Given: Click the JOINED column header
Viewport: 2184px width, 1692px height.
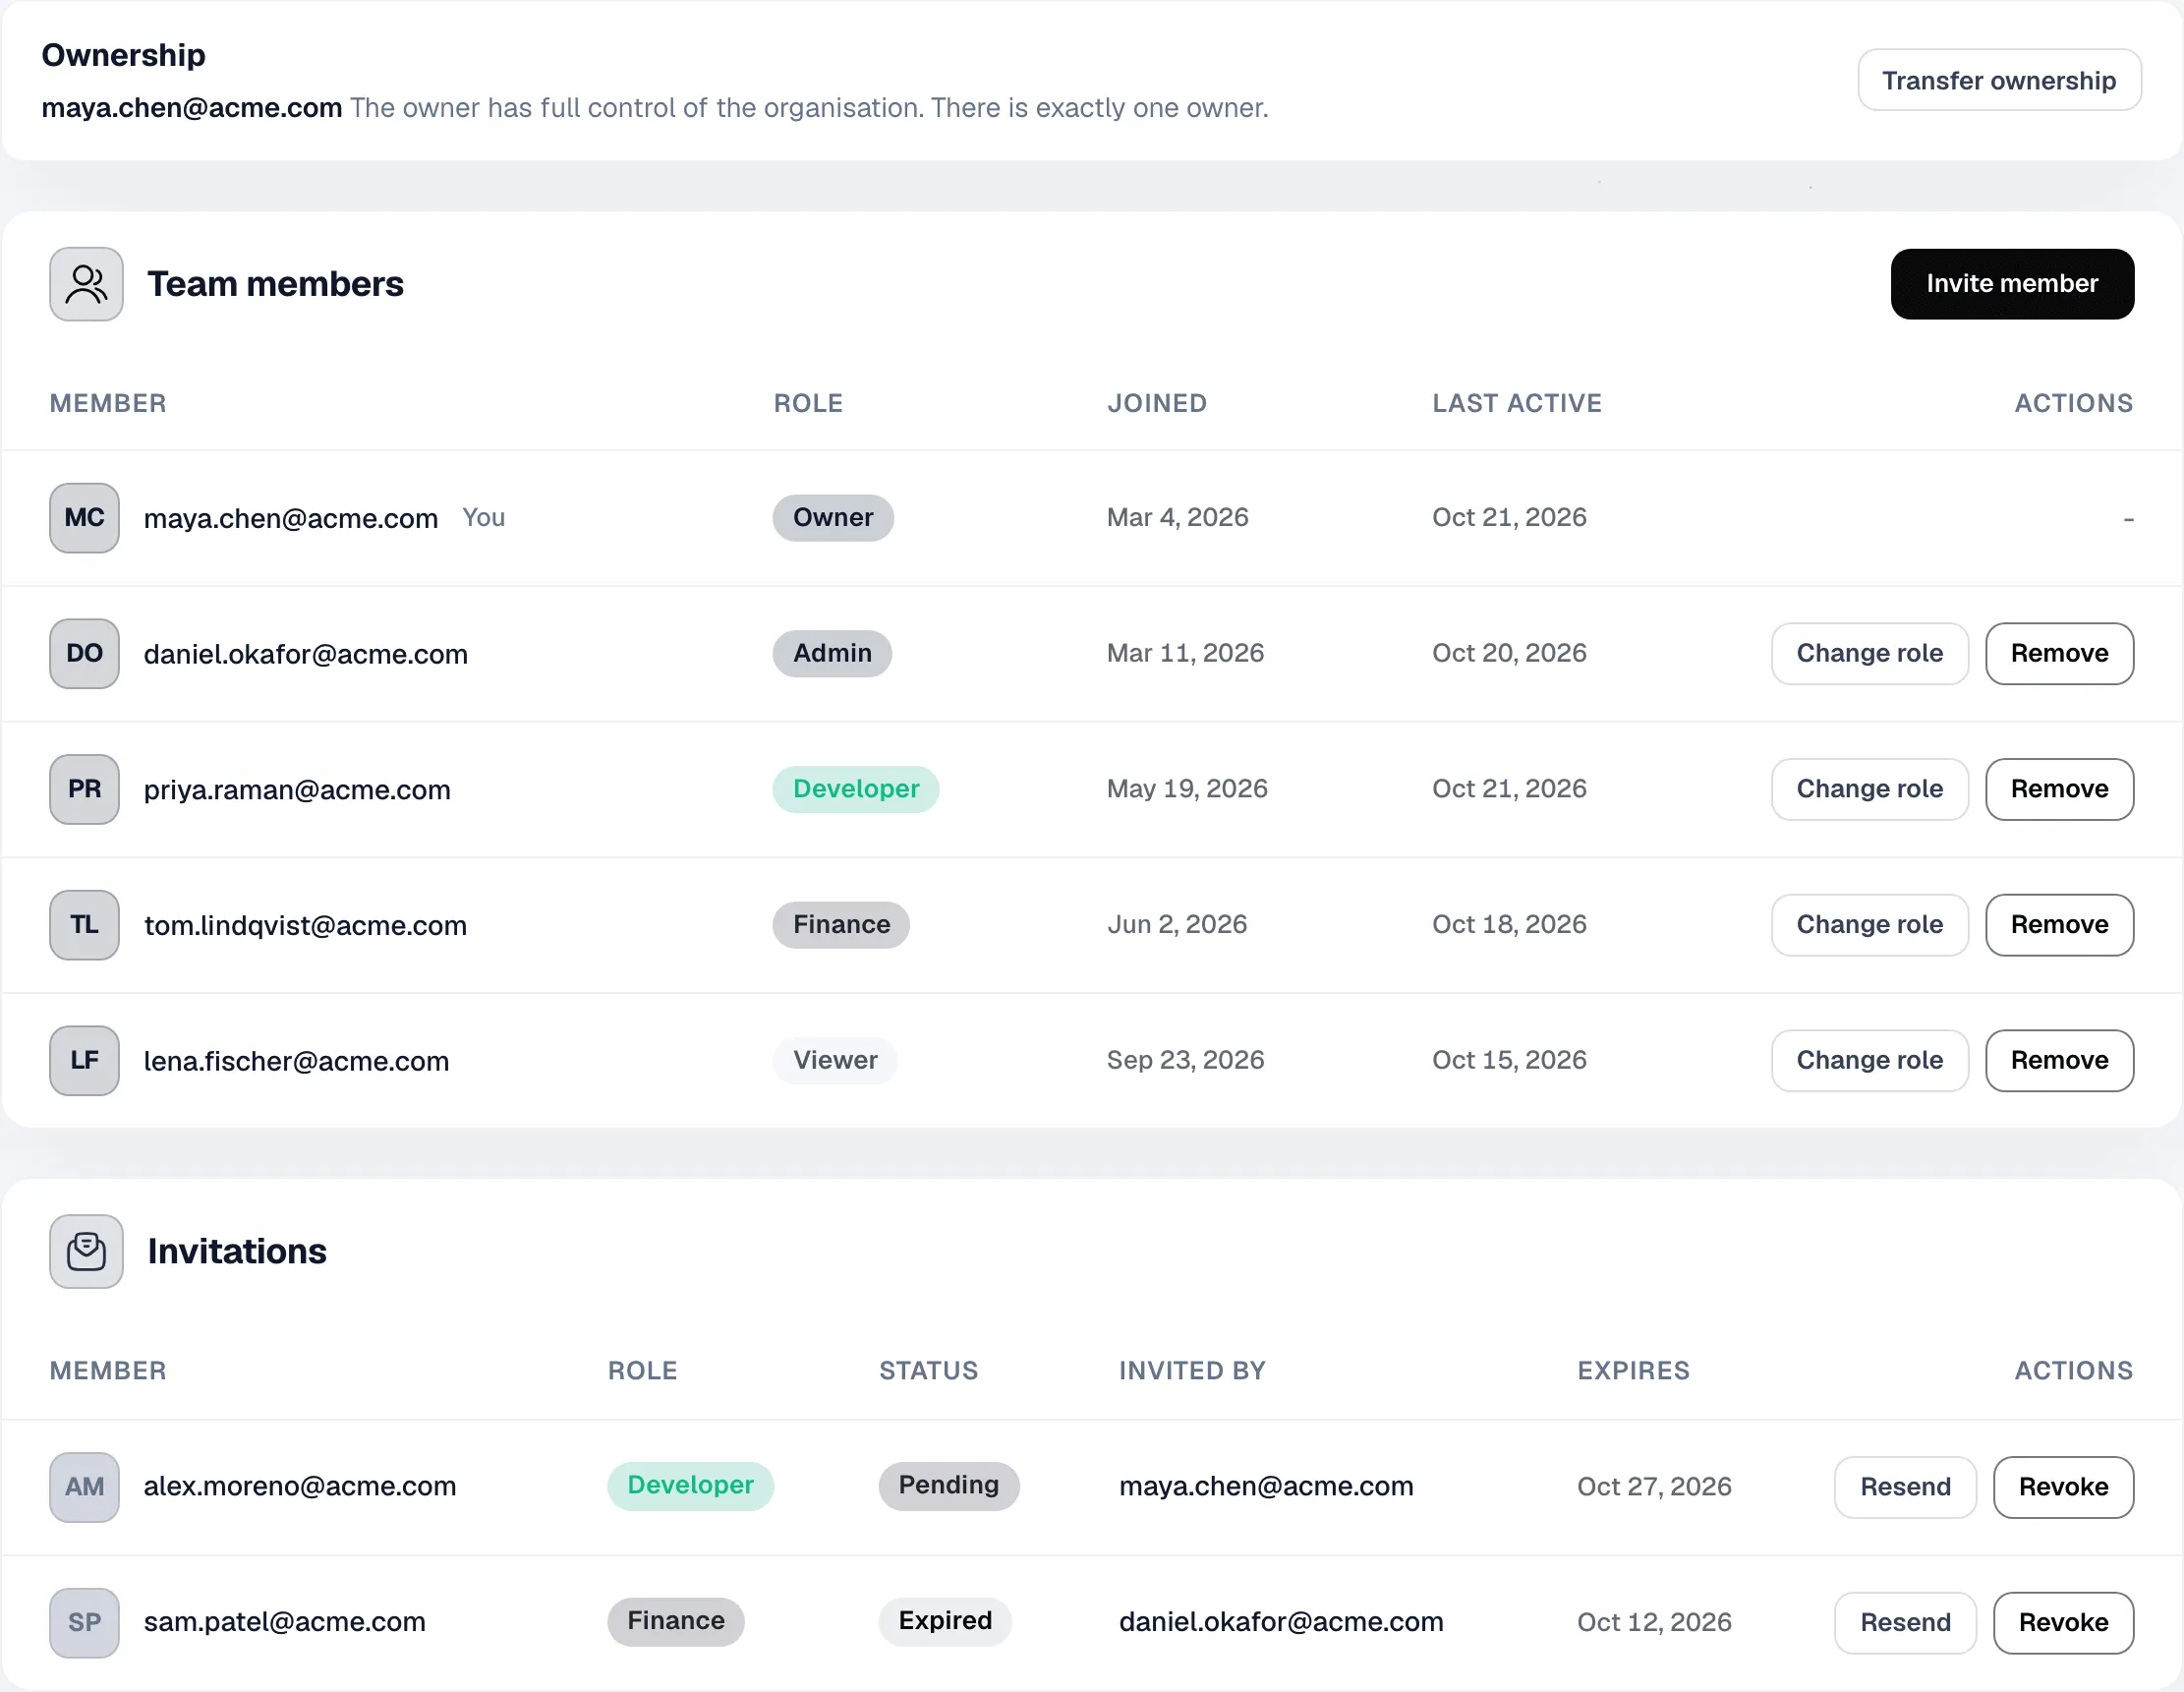Looking at the screenshot, I should pyautogui.click(x=1157, y=403).
